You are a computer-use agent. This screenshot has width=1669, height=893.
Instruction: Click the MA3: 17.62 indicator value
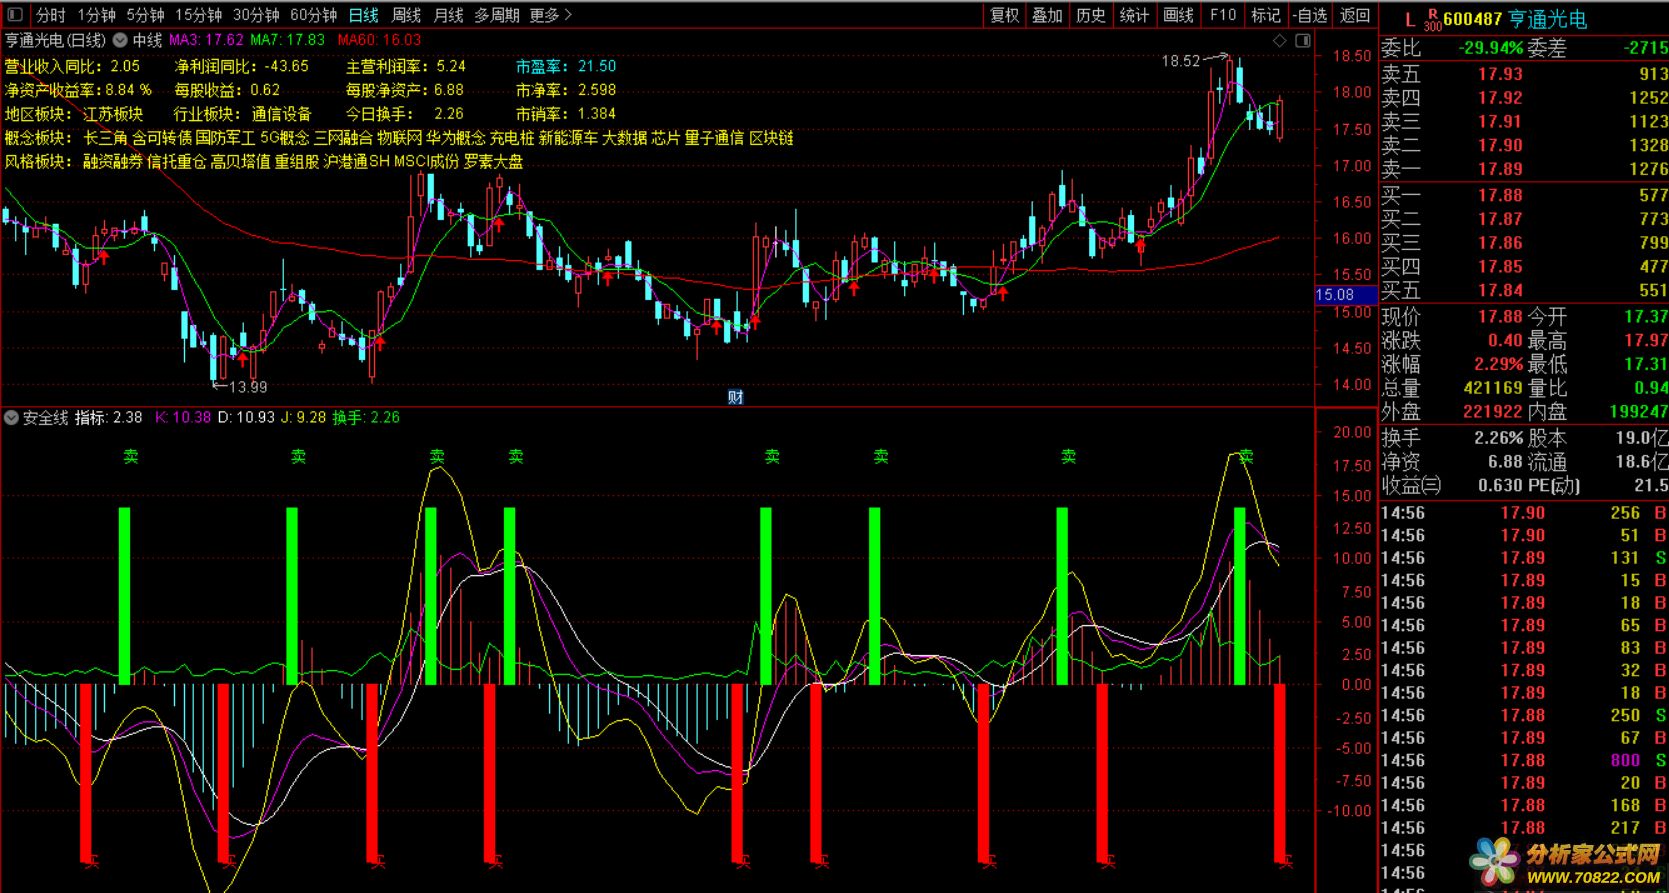pyautogui.click(x=206, y=40)
